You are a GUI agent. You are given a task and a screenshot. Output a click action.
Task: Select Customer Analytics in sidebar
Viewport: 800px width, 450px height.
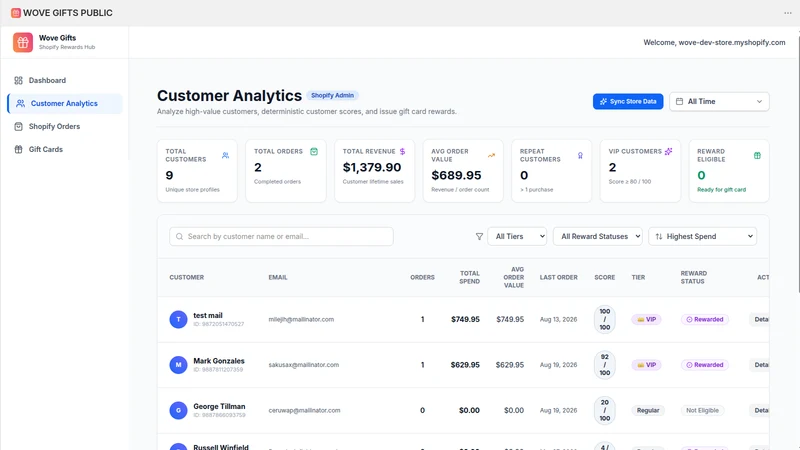click(x=65, y=103)
